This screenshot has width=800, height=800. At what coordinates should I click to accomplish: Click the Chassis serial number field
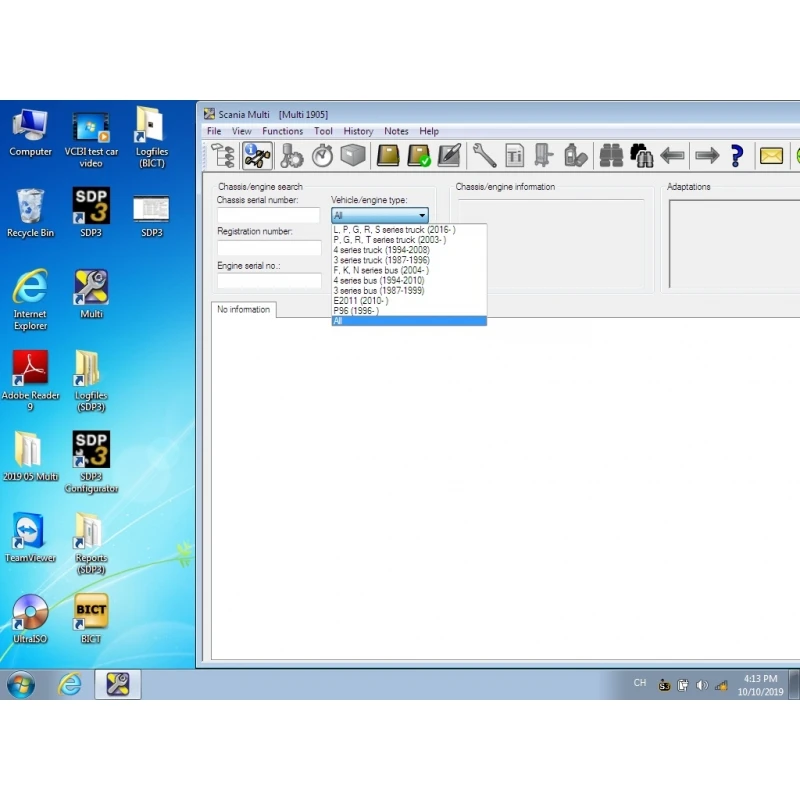point(269,215)
